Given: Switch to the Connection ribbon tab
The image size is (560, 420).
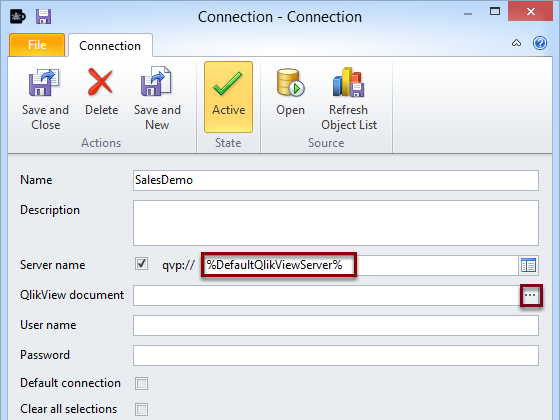Looking at the screenshot, I should pyautogui.click(x=110, y=45).
